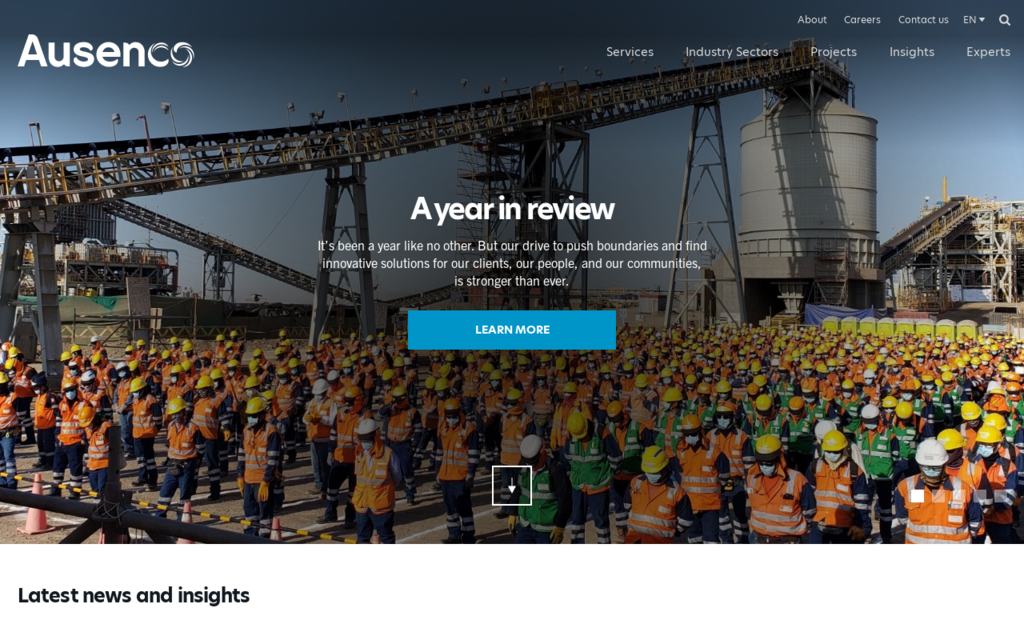Click the 'A year in review' headline
Screen dimensions: 1024x640
pos(512,210)
